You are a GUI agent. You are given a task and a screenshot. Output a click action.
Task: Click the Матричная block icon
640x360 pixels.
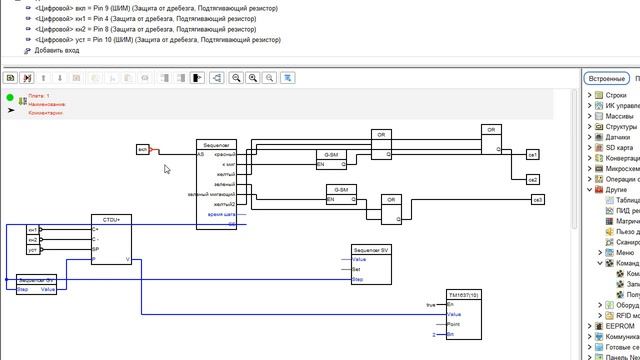tap(609, 221)
